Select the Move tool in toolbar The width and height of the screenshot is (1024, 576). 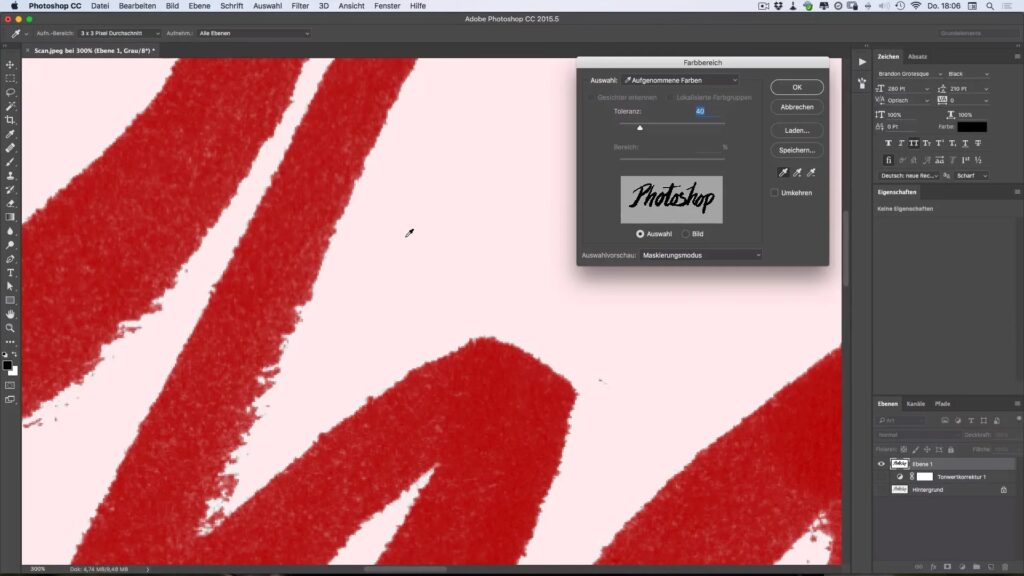click(x=10, y=64)
